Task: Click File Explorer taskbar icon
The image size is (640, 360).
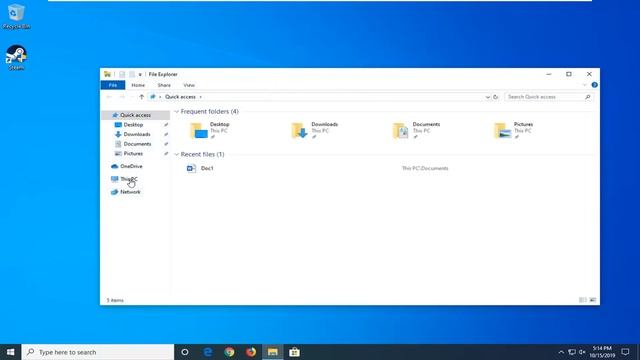Action: pyautogui.click(x=273, y=352)
